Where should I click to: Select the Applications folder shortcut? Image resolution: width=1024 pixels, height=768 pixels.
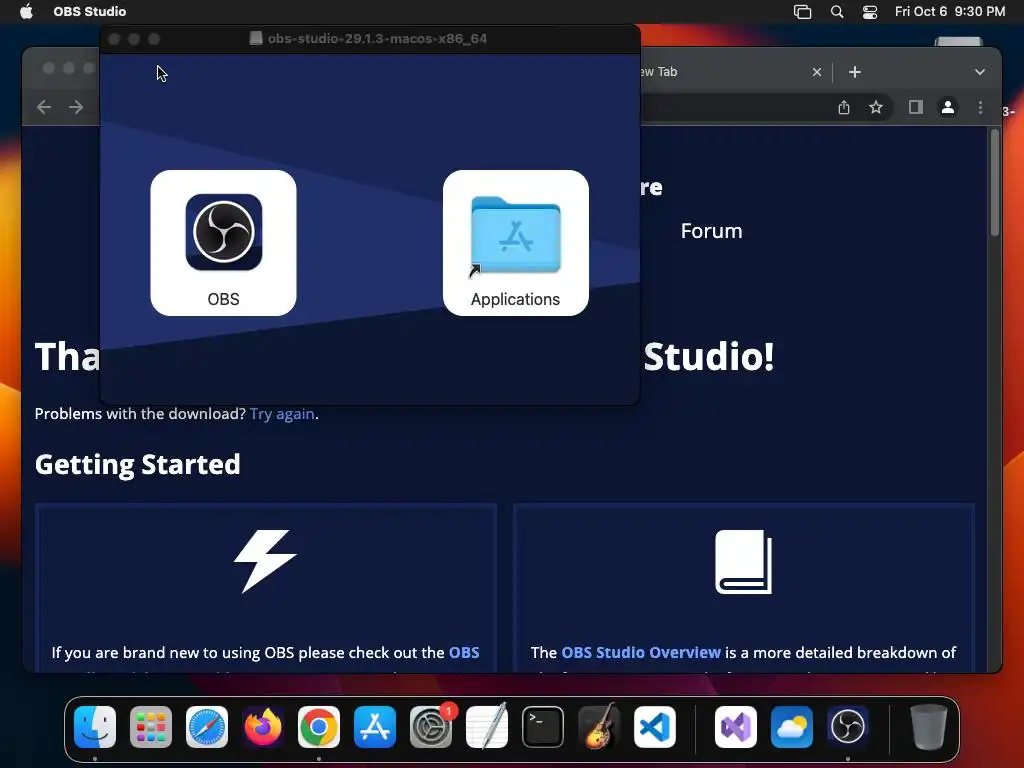click(515, 242)
